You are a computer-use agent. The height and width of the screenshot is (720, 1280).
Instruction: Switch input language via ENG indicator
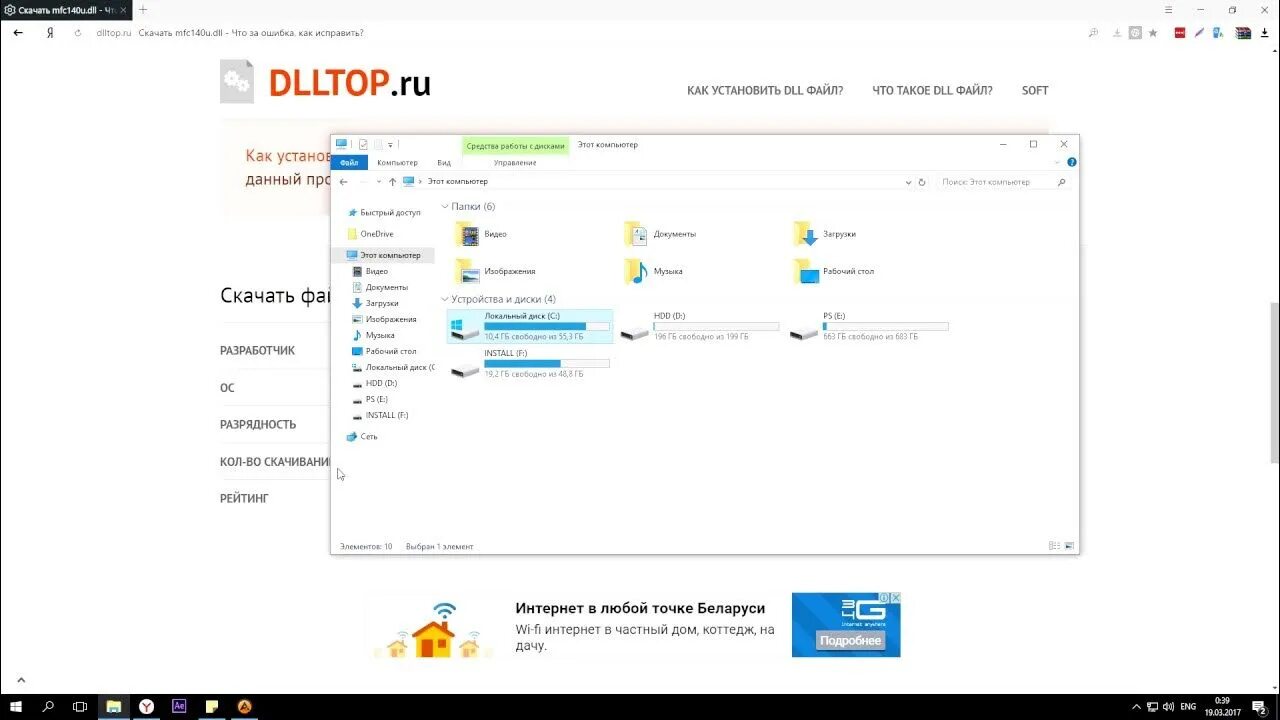[1188, 707]
